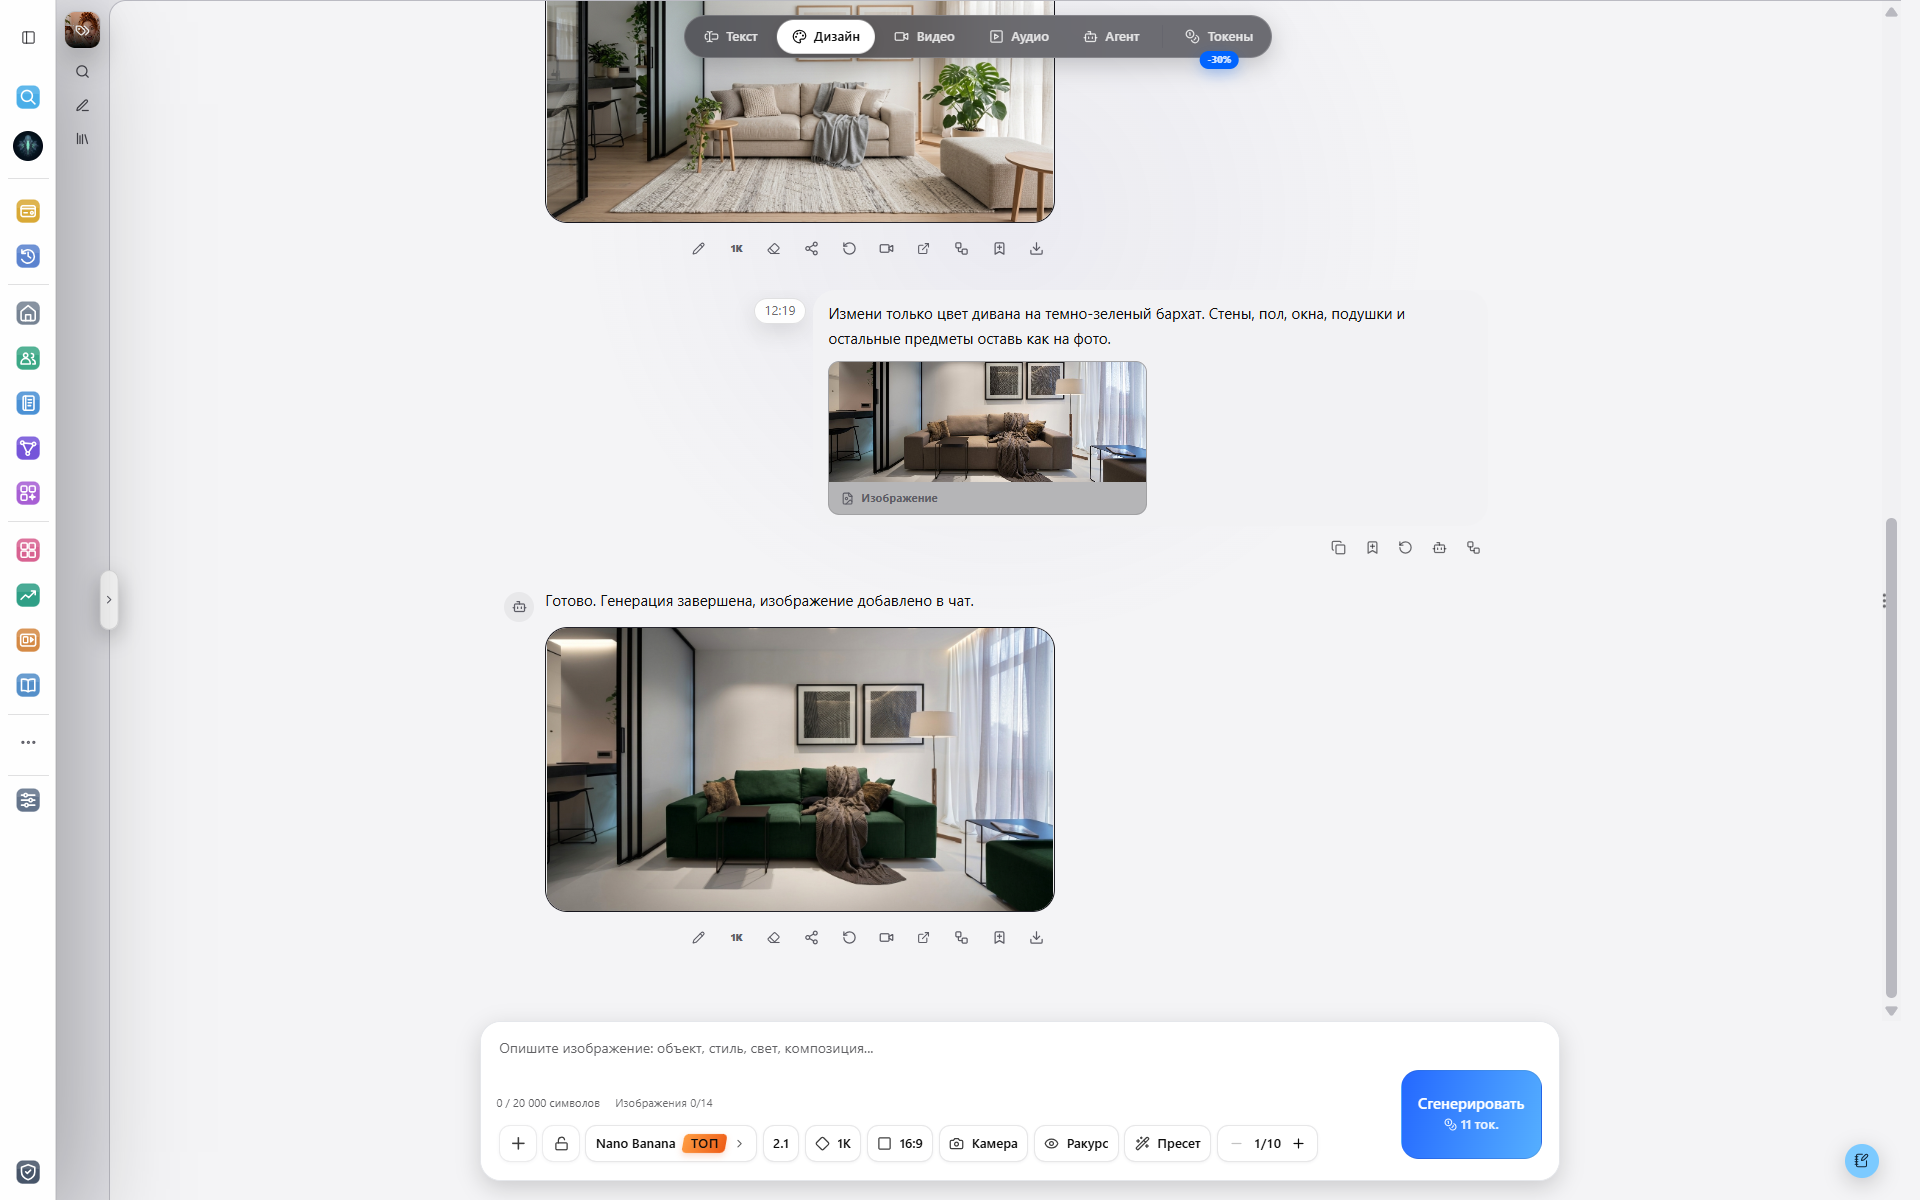Open the 2.1 version dropdown

point(781,1143)
